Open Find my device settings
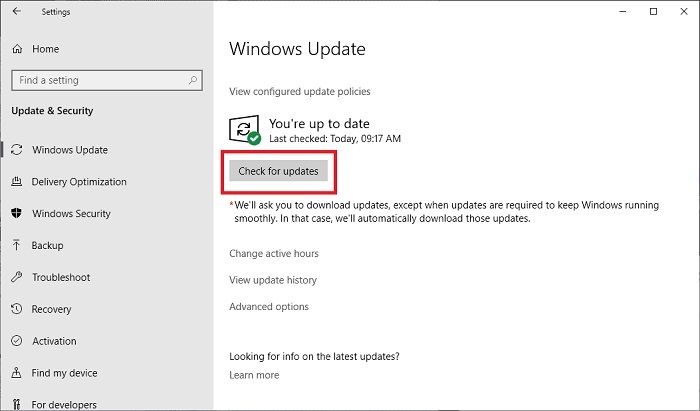700x411 pixels. (64, 373)
